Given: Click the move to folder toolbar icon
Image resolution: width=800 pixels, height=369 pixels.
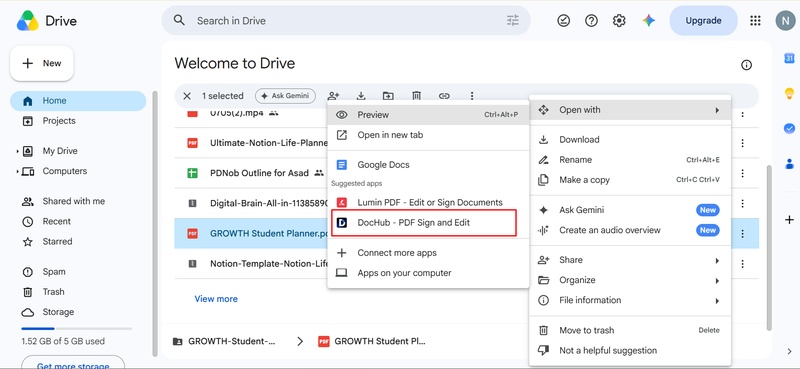Looking at the screenshot, I should (x=388, y=96).
